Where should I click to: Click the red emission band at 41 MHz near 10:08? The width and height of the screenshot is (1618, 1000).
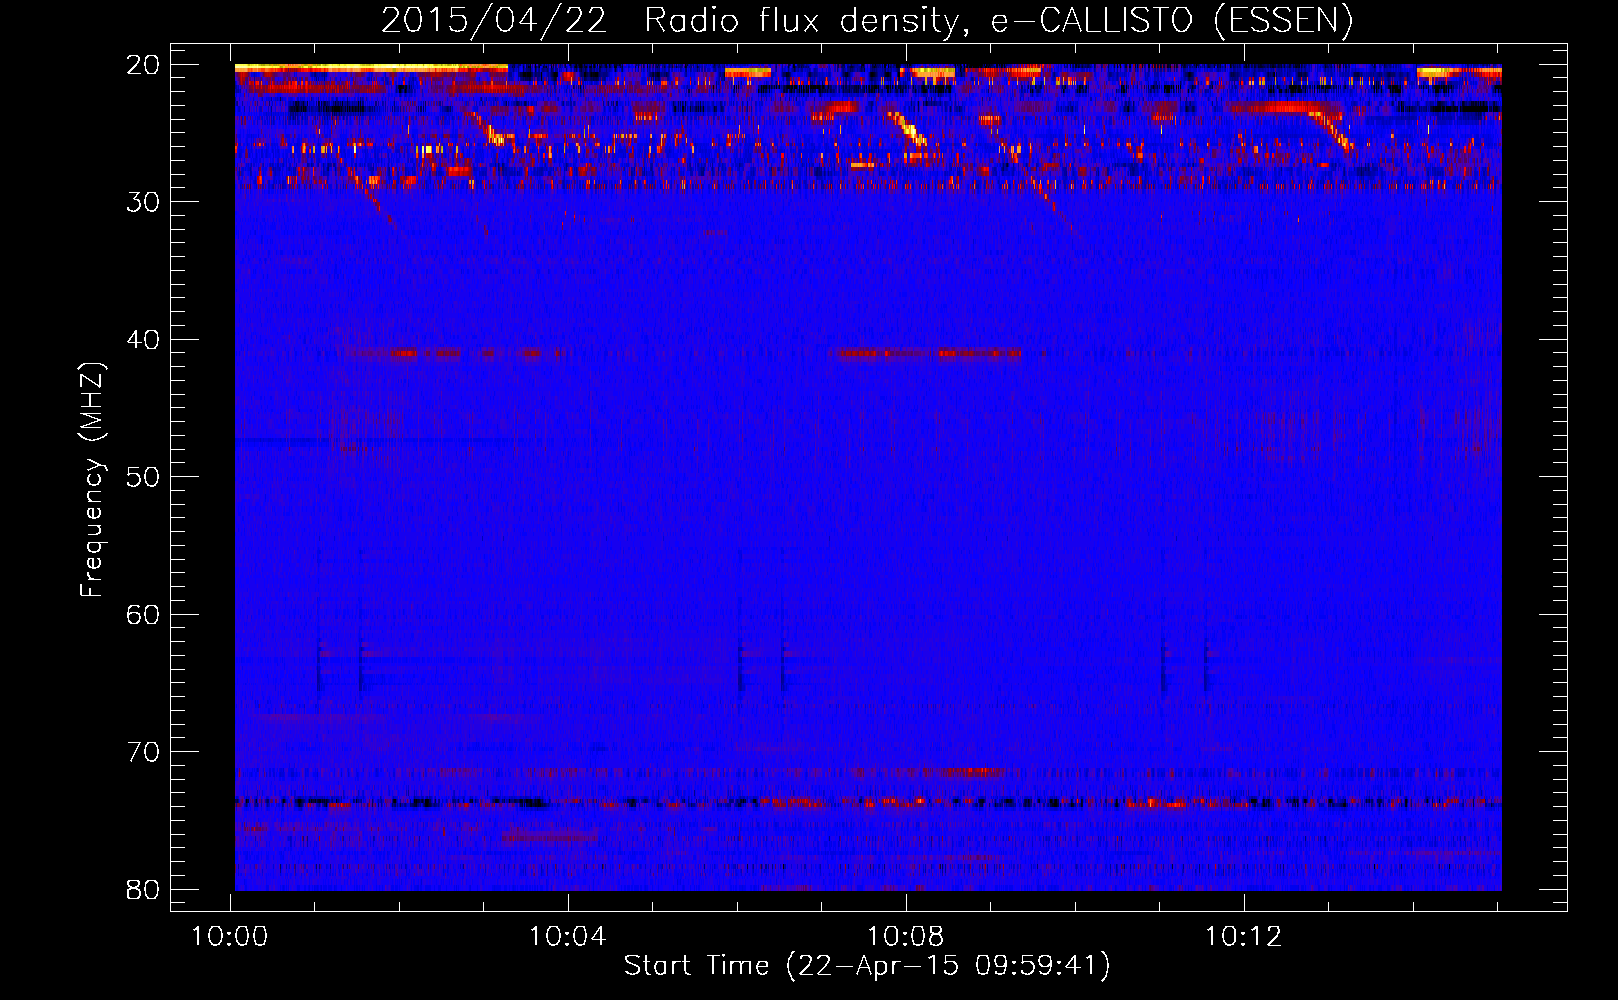point(930,353)
